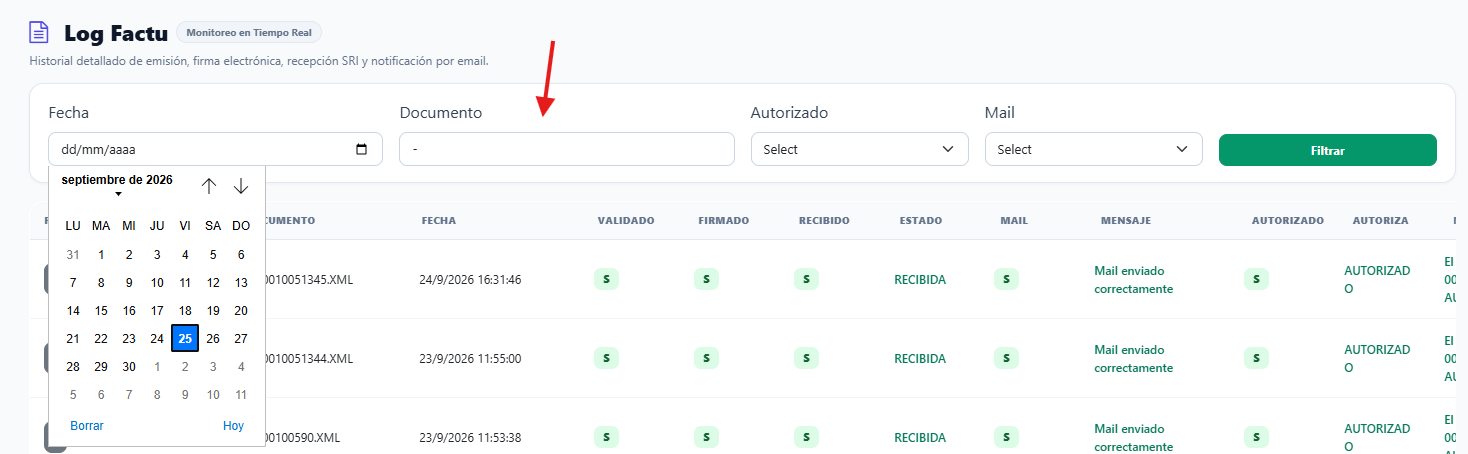Click the FIRMADO S badge in second row
1468x454 pixels.
[x=706, y=358]
